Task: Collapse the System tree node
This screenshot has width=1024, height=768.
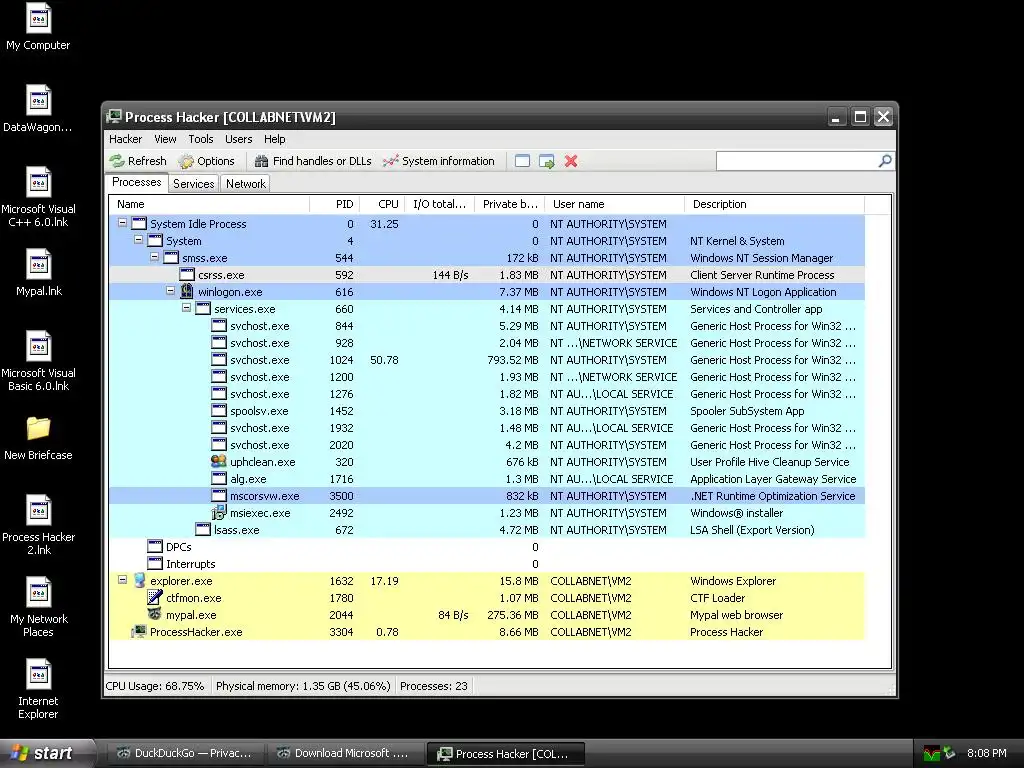Action: pyautogui.click(x=138, y=240)
